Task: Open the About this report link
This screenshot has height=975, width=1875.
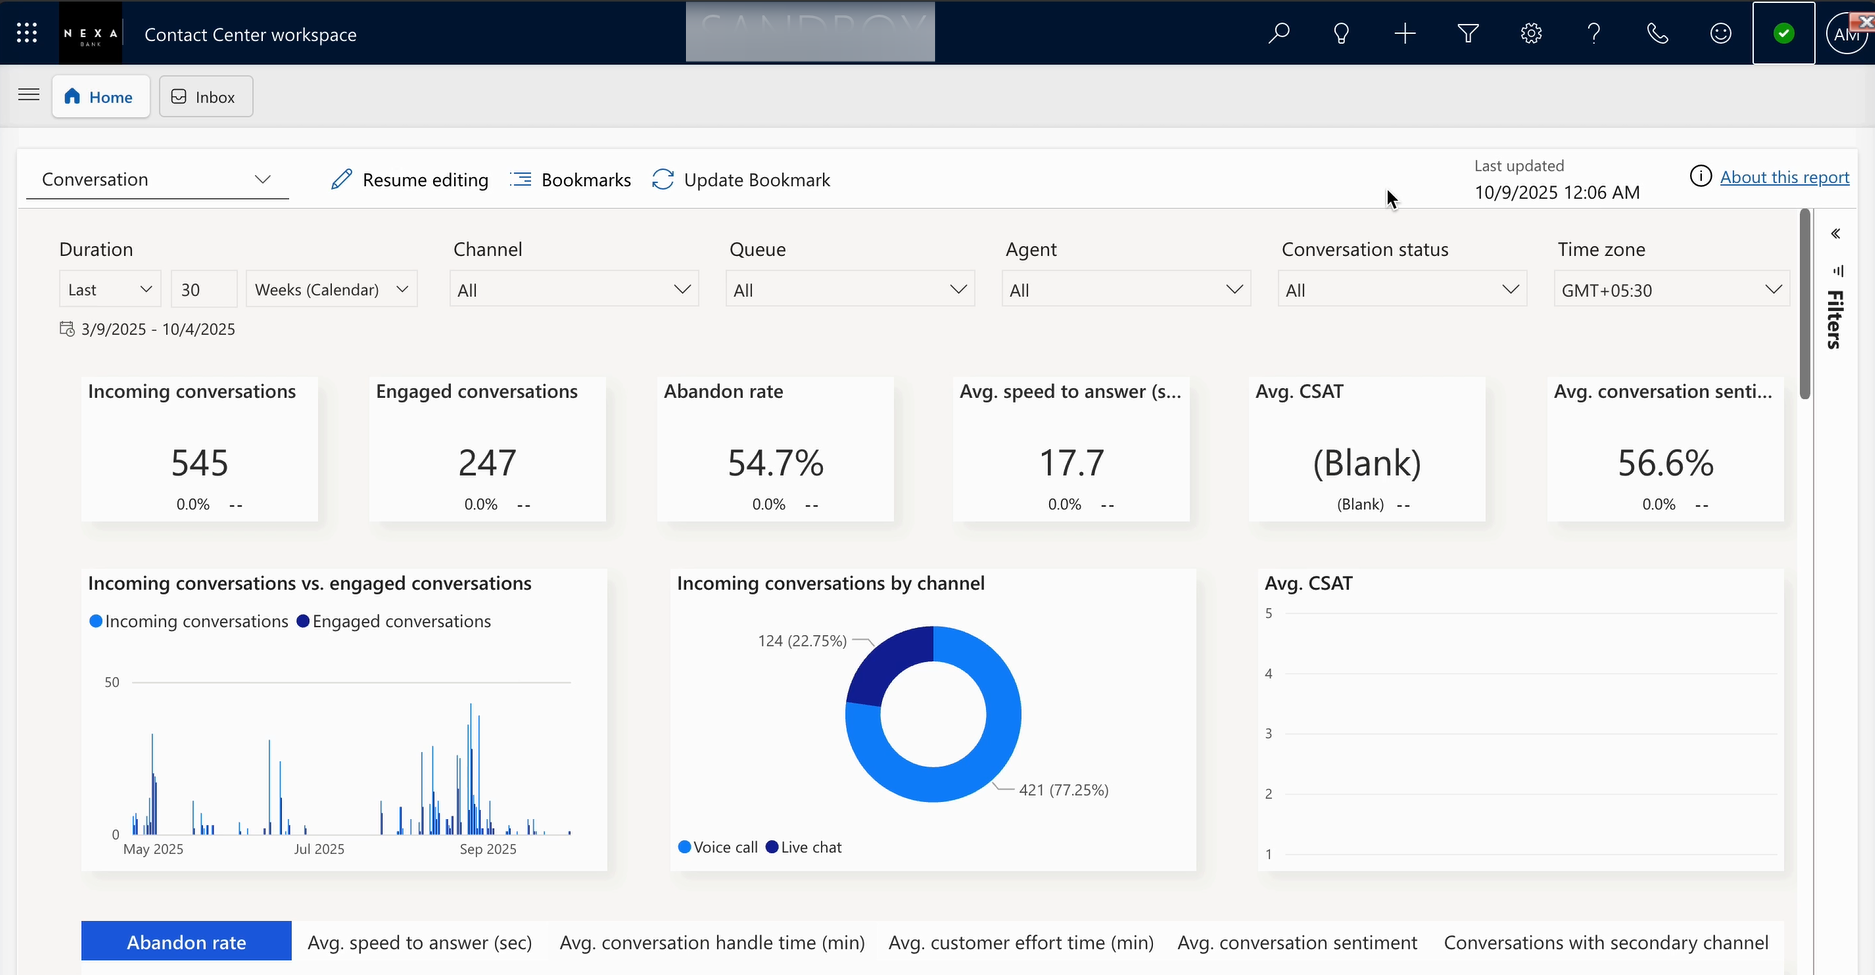Action: point(1784,177)
